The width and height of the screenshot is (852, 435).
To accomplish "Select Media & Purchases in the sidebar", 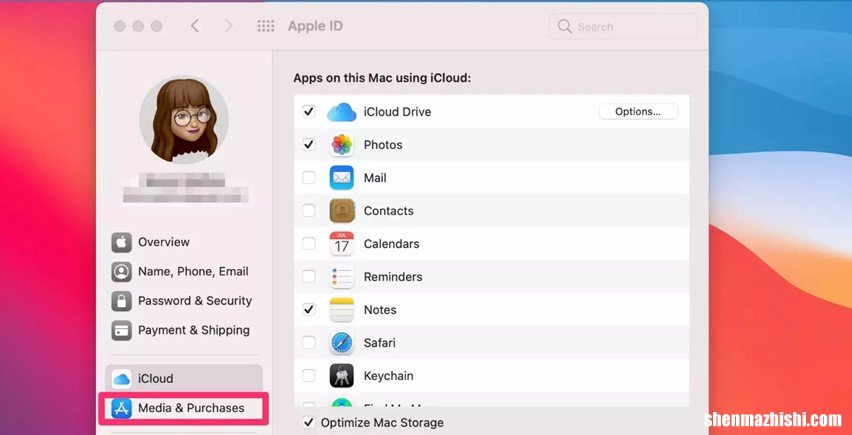I will tap(185, 408).
